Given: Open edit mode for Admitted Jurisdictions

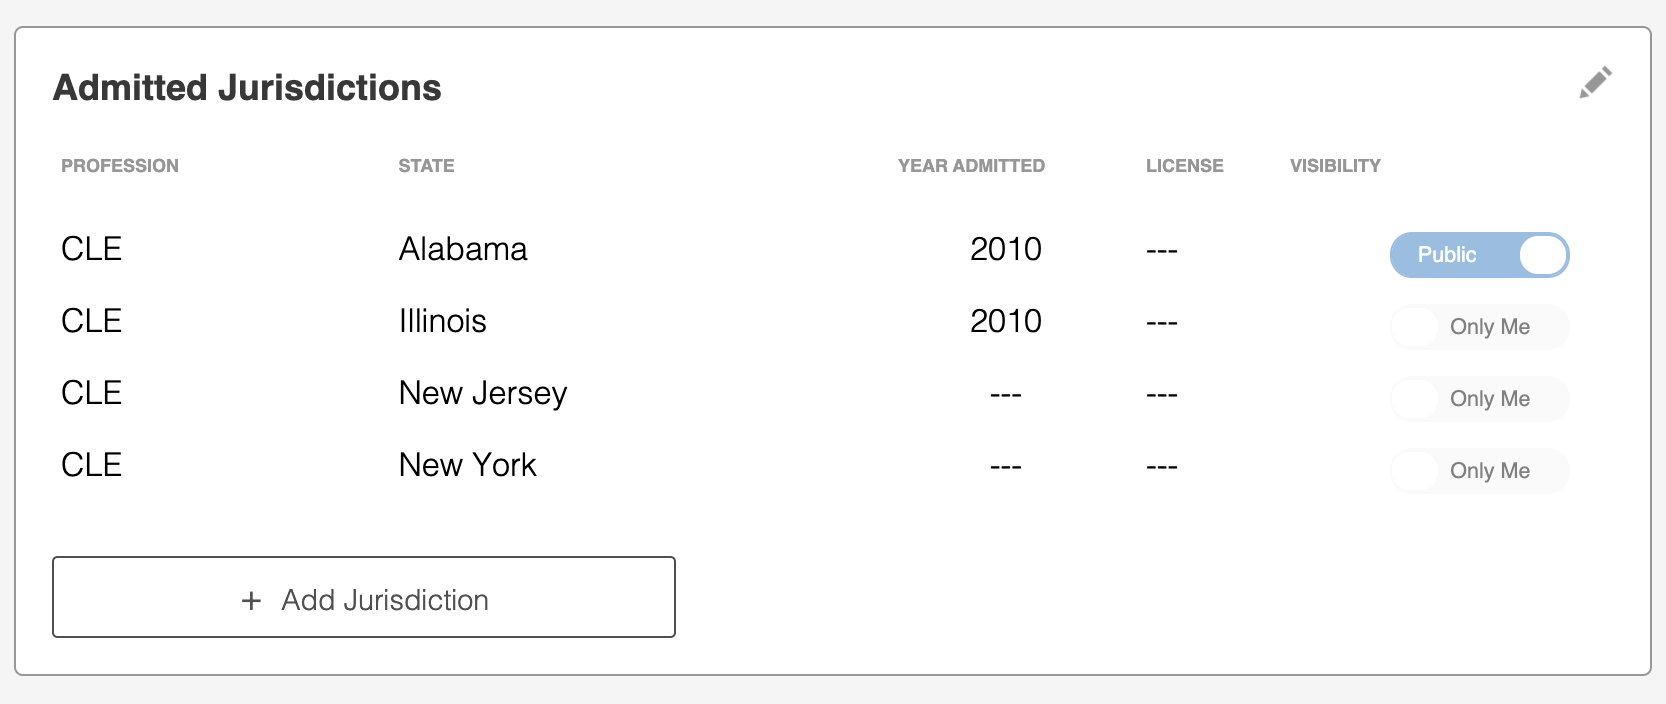Looking at the screenshot, I should pos(1596,83).
